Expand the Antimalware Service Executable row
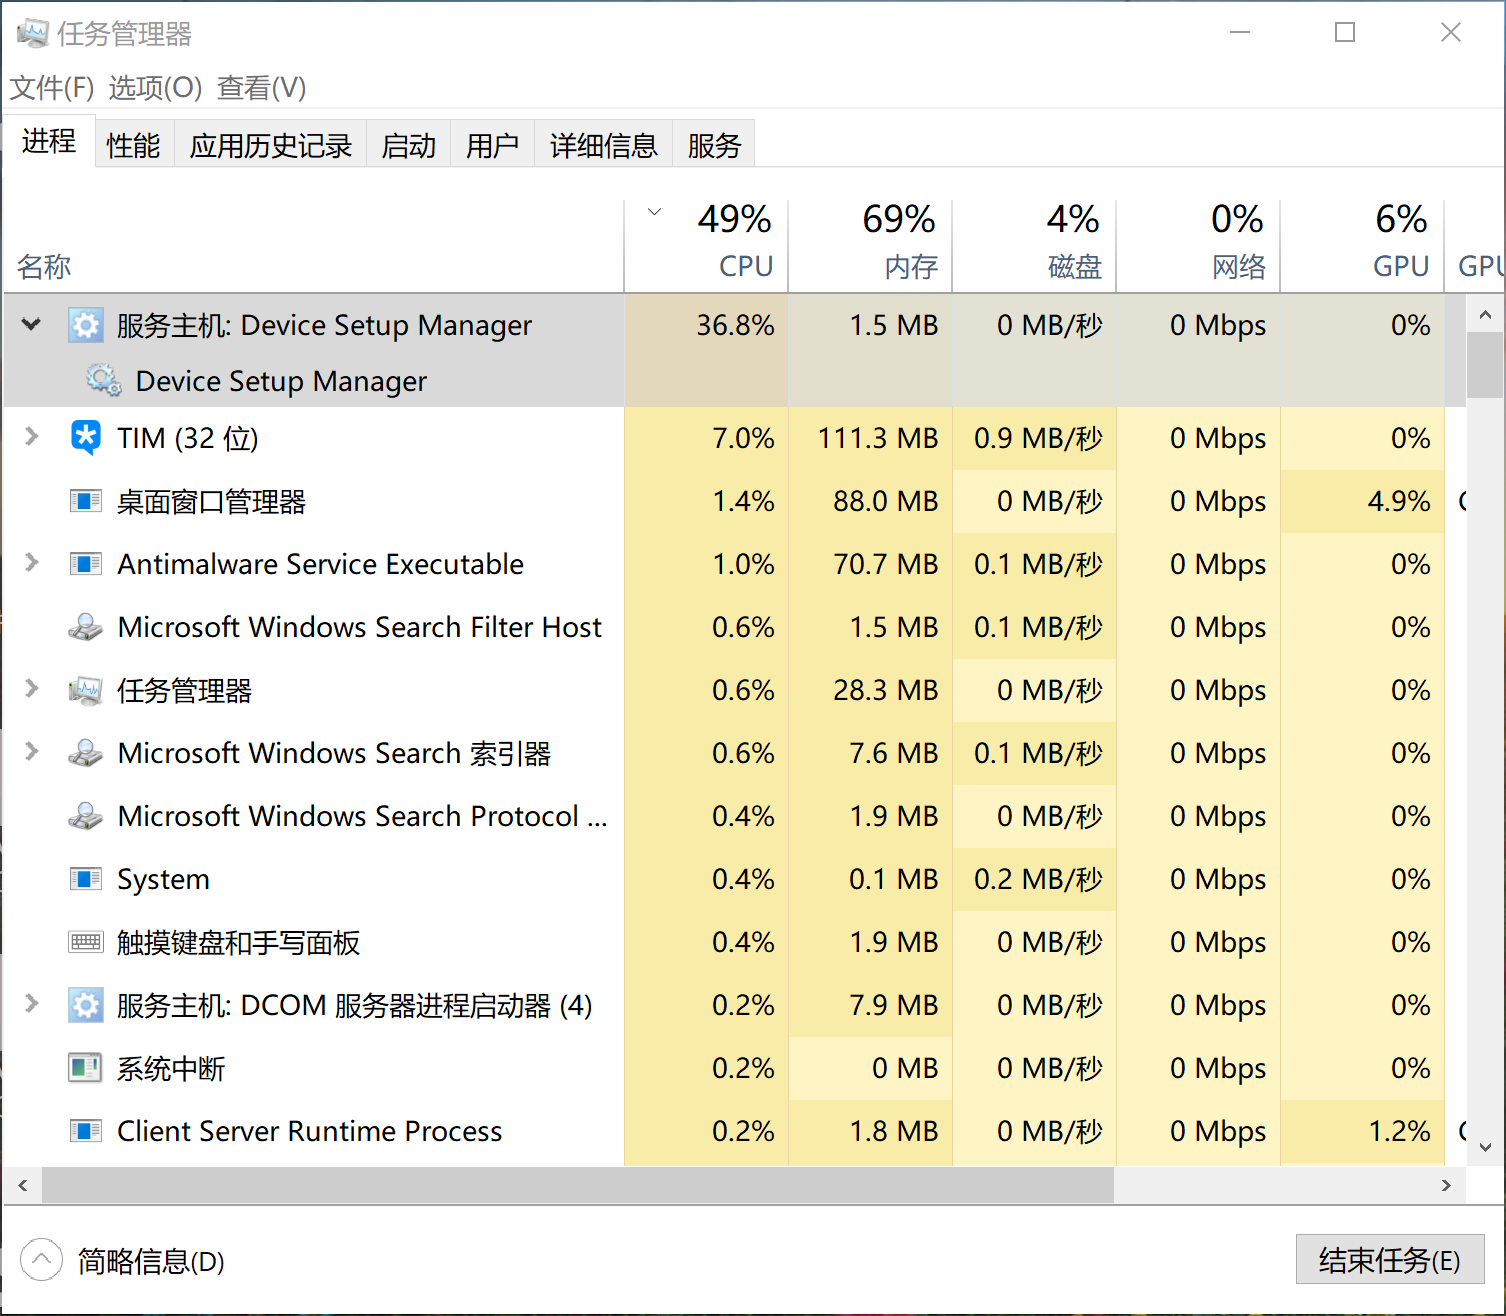This screenshot has width=1506, height=1316. [32, 563]
